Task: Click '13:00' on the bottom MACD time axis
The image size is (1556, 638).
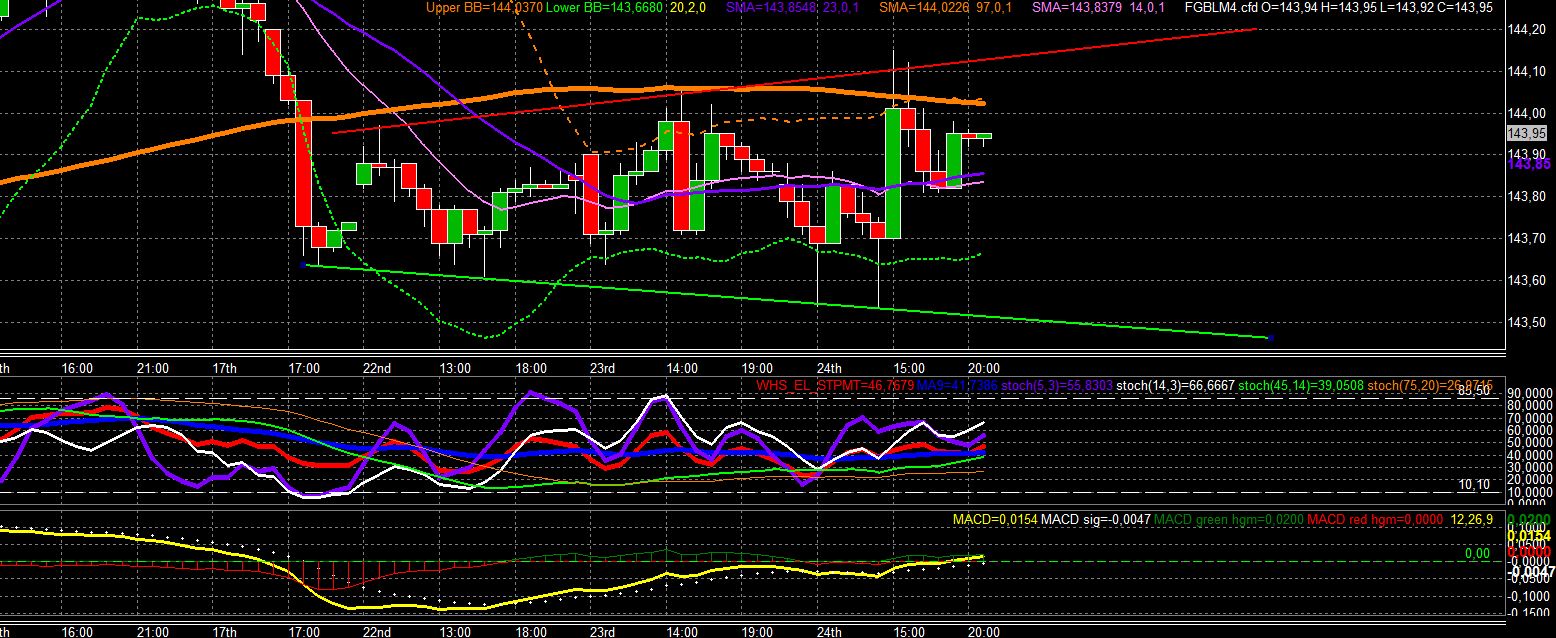Action: tap(454, 632)
